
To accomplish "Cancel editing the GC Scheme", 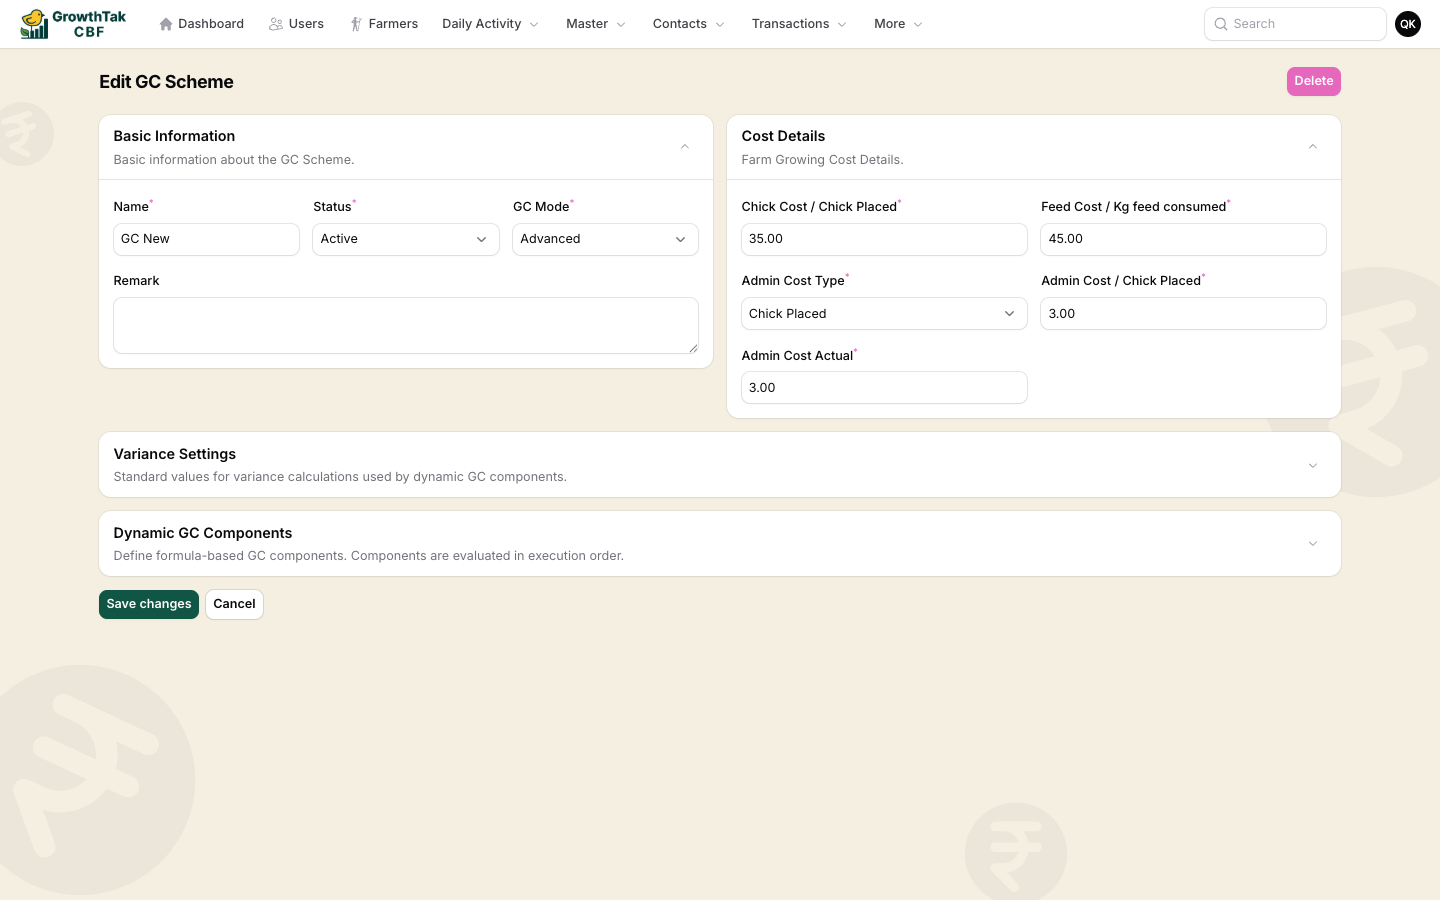I will coord(234,604).
